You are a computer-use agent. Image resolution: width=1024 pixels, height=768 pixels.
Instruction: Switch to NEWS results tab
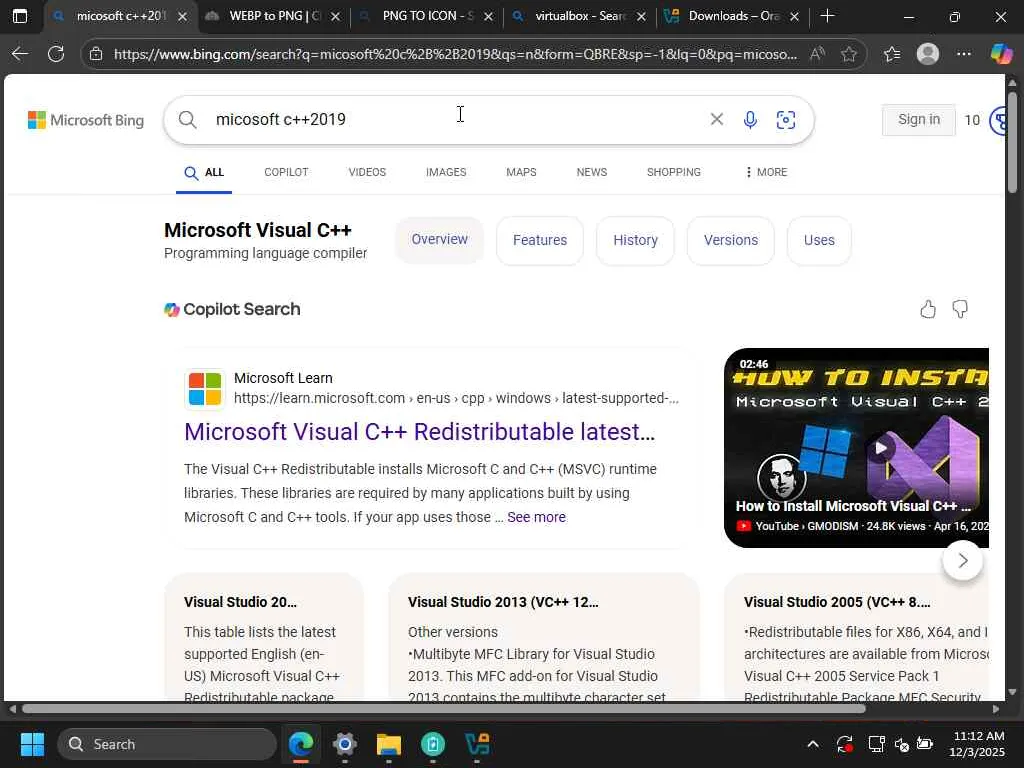coord(592,172)
